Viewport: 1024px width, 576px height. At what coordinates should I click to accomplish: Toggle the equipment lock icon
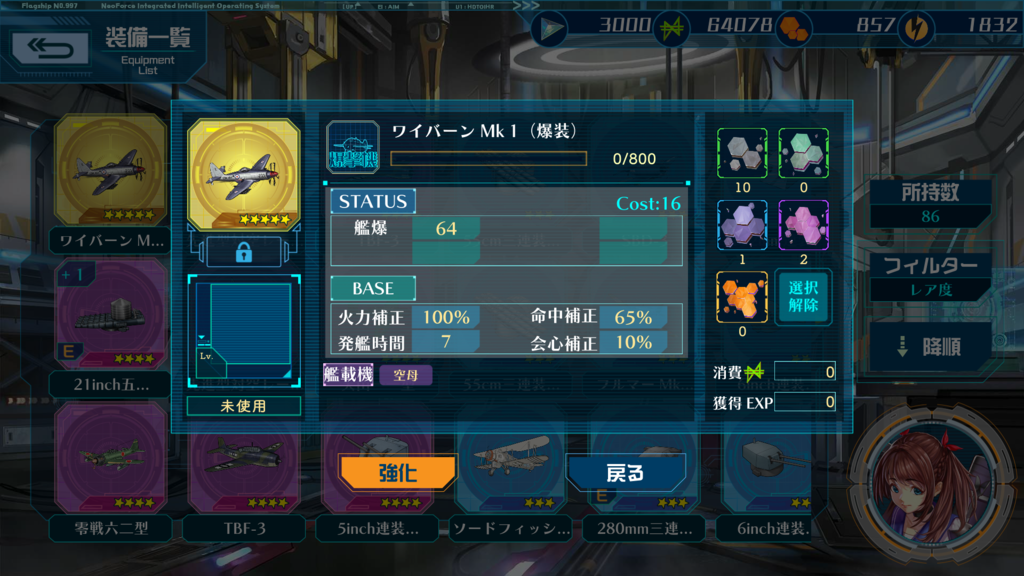244,252
